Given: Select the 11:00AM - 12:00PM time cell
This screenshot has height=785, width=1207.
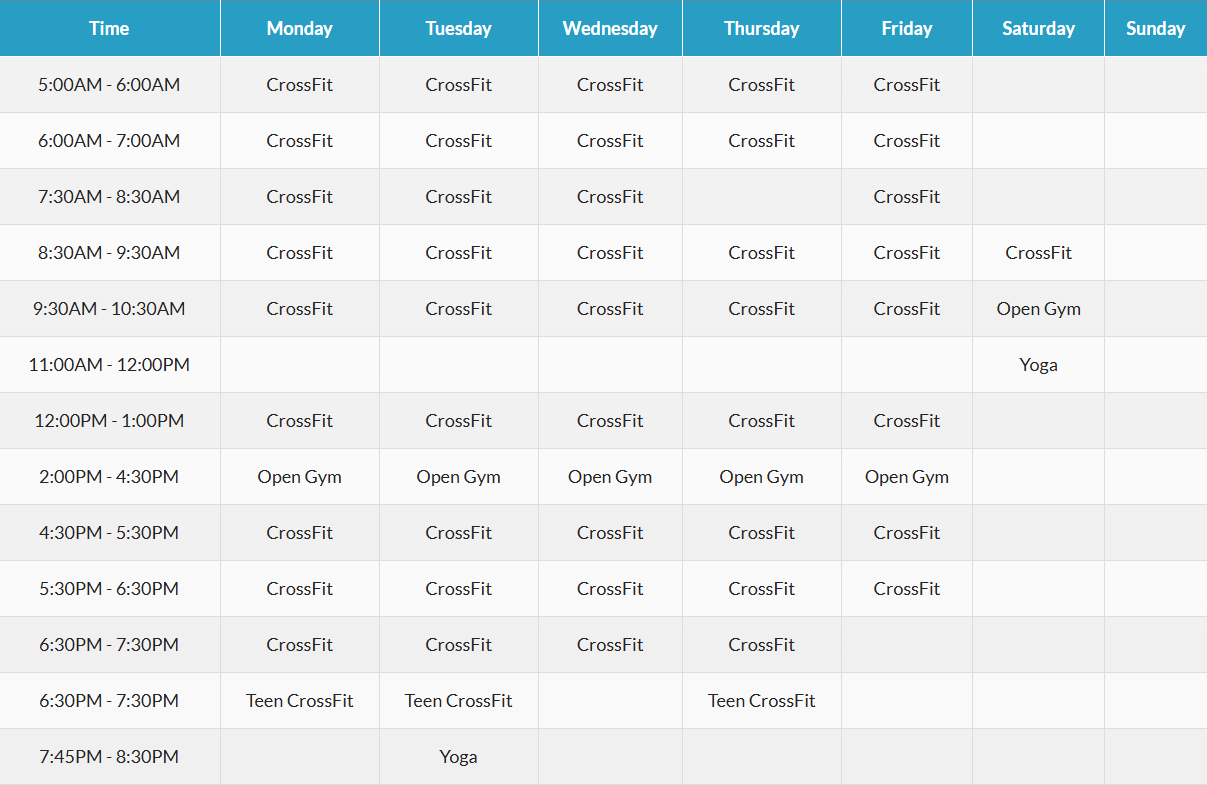Looking at the screenshot, I should pyautogui.click(x=109, y=365).
